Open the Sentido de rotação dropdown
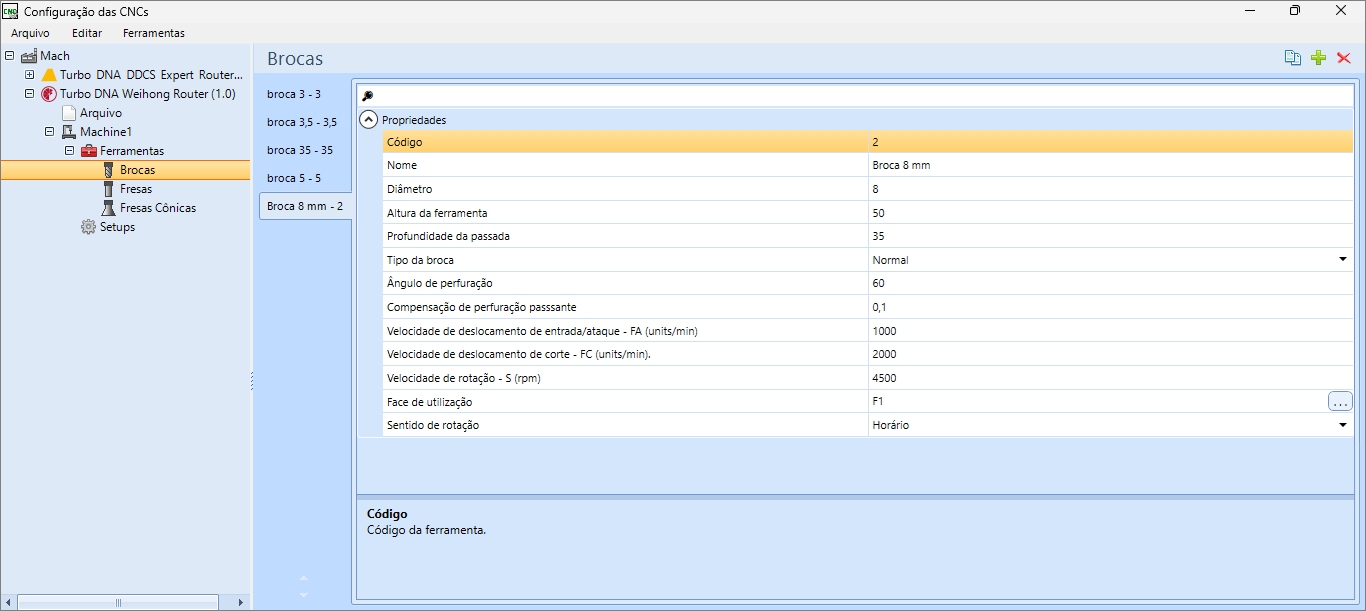The height and width of the screenshot is (611, 1366). pyautogui.click(x=1343, y=425)
